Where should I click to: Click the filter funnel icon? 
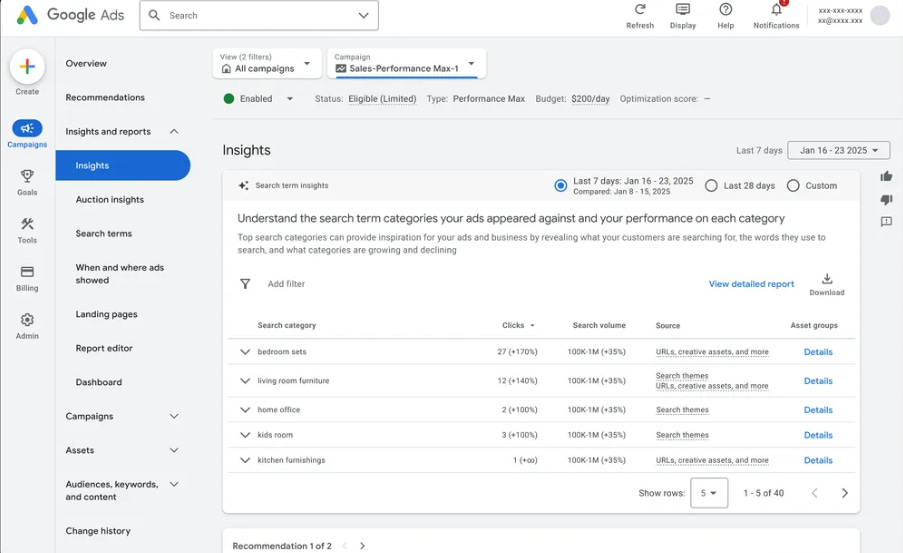click(245, 284)
